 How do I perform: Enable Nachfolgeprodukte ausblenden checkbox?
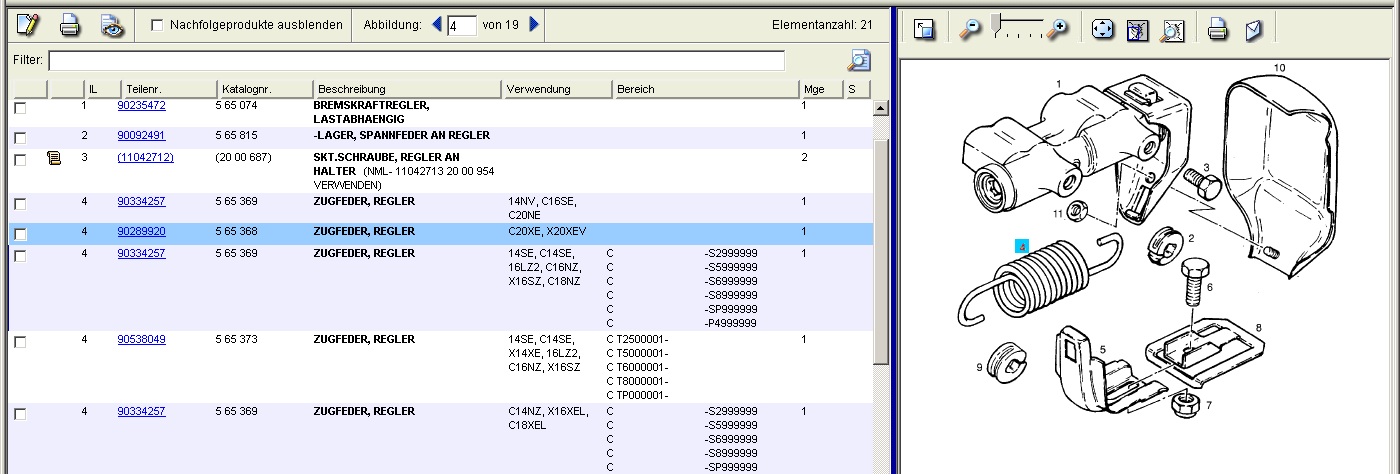[x=157, y=25]
